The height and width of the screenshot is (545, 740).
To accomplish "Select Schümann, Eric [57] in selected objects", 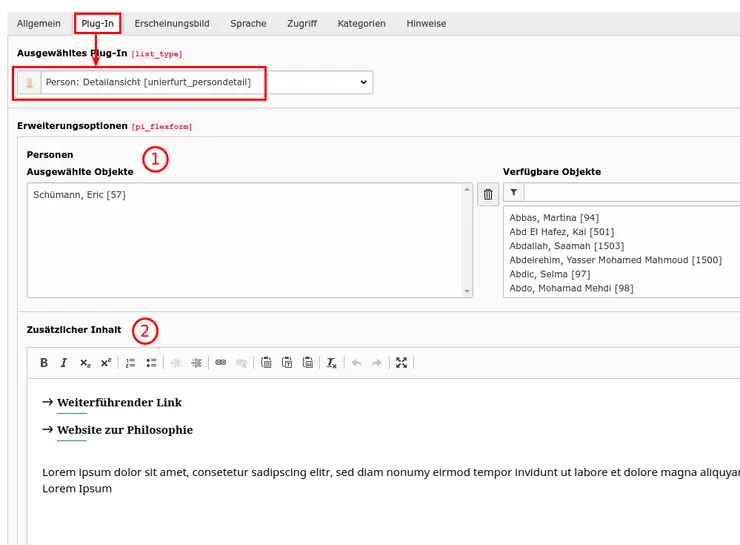I will click(79, 195).
